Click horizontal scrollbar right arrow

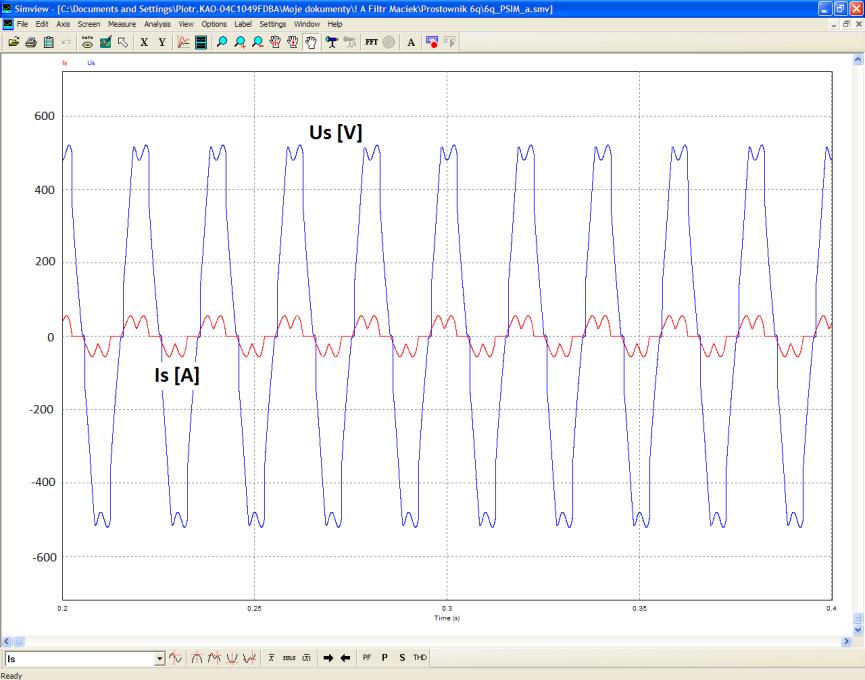point(847,641)
